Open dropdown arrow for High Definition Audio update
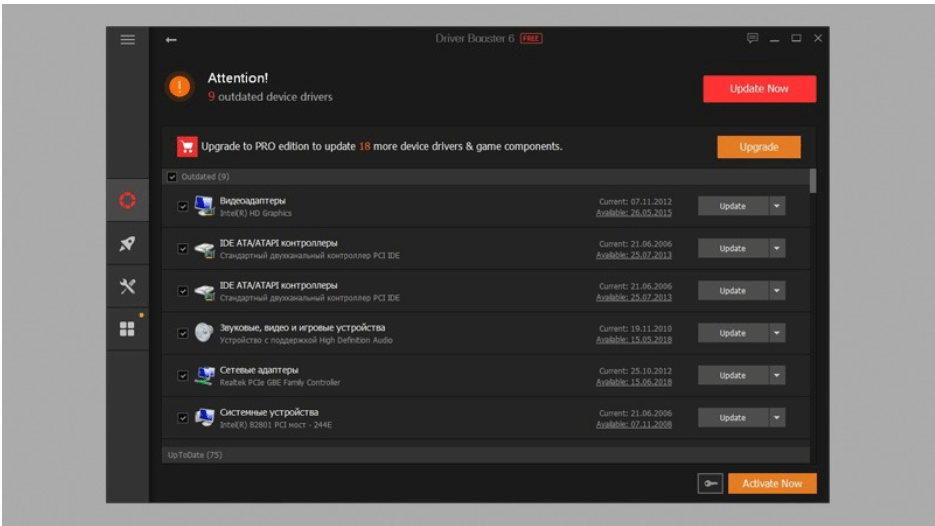The height and width of the screenshot is (526, 935). click(x=777, y=333)
